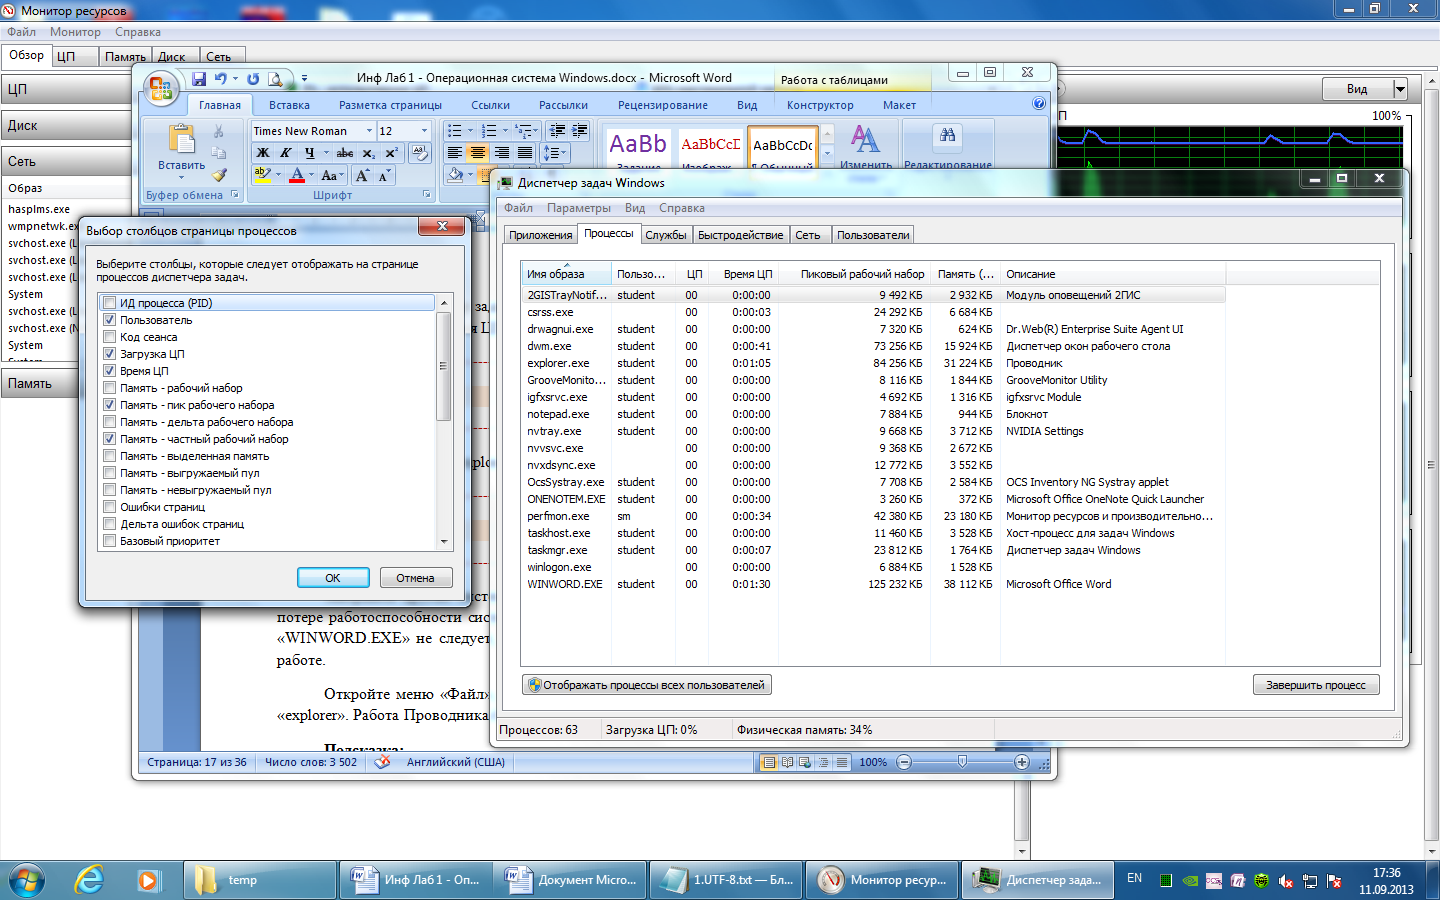This screenshot has width=1440, height=900.
Task: Open the font size dropdown showing 12
Action: [424, 131]
